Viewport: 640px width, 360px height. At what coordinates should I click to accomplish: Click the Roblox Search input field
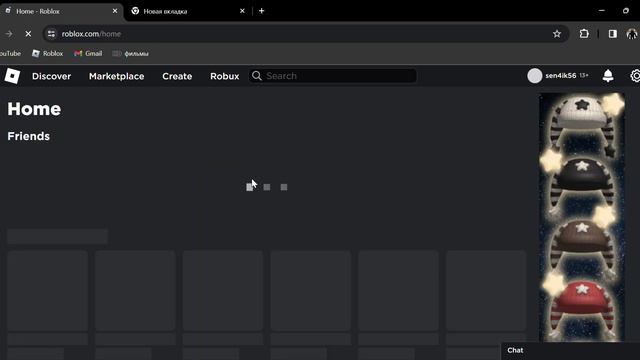point(333,76)
